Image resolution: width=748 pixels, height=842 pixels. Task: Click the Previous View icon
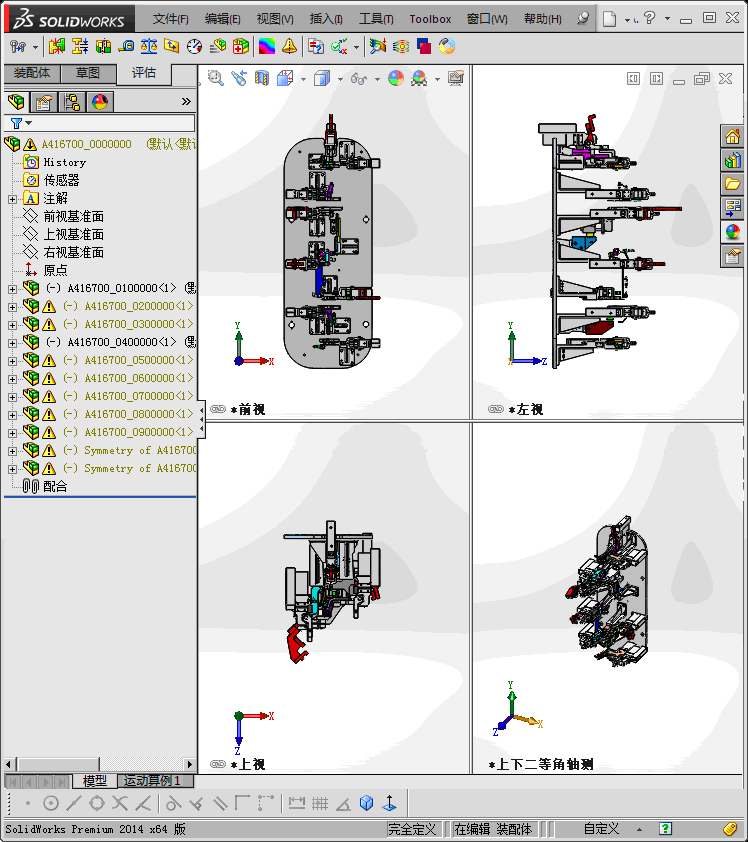[239, 78]
